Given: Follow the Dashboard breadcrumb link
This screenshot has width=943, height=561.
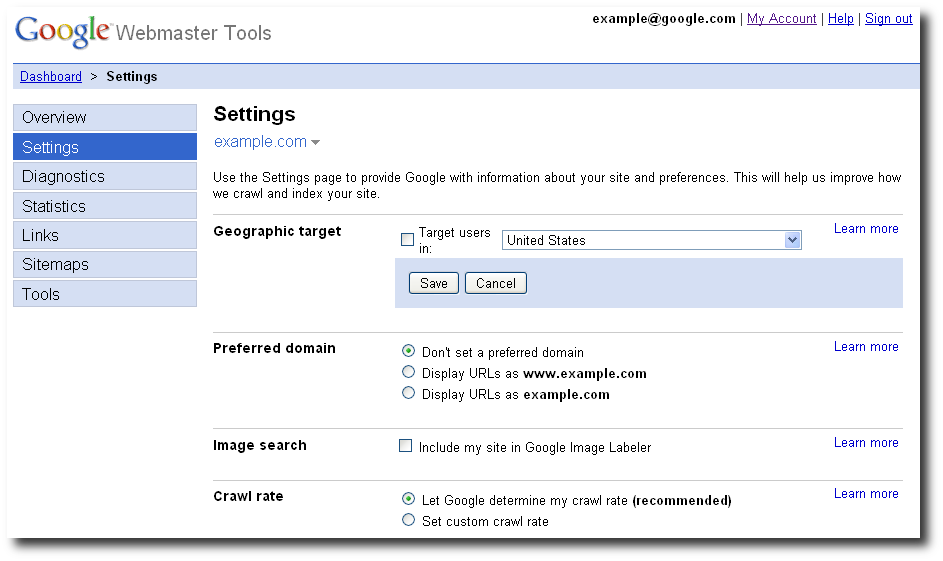Looking at the screenshot, I should 51,76.
